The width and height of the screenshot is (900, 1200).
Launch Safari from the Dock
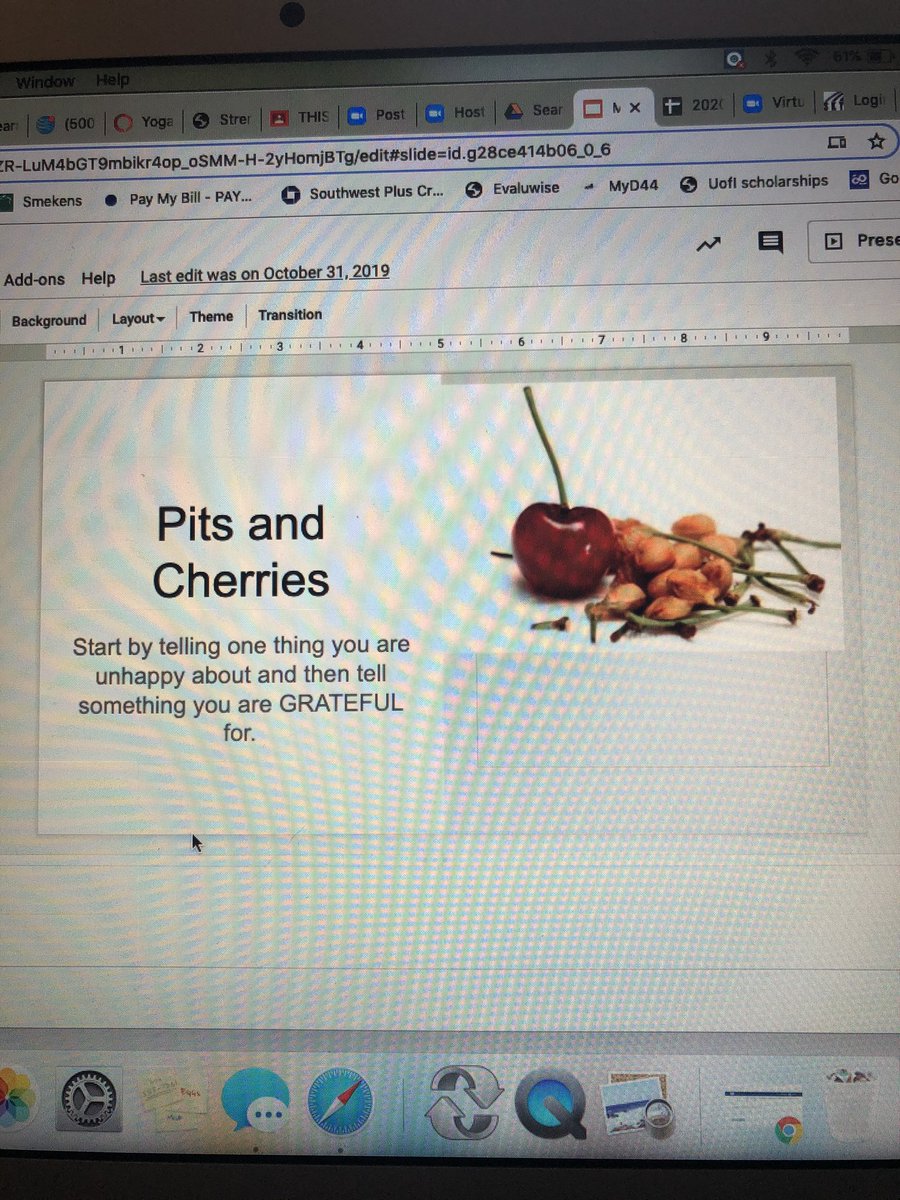pyautogui.click(x=340, y=1103)
